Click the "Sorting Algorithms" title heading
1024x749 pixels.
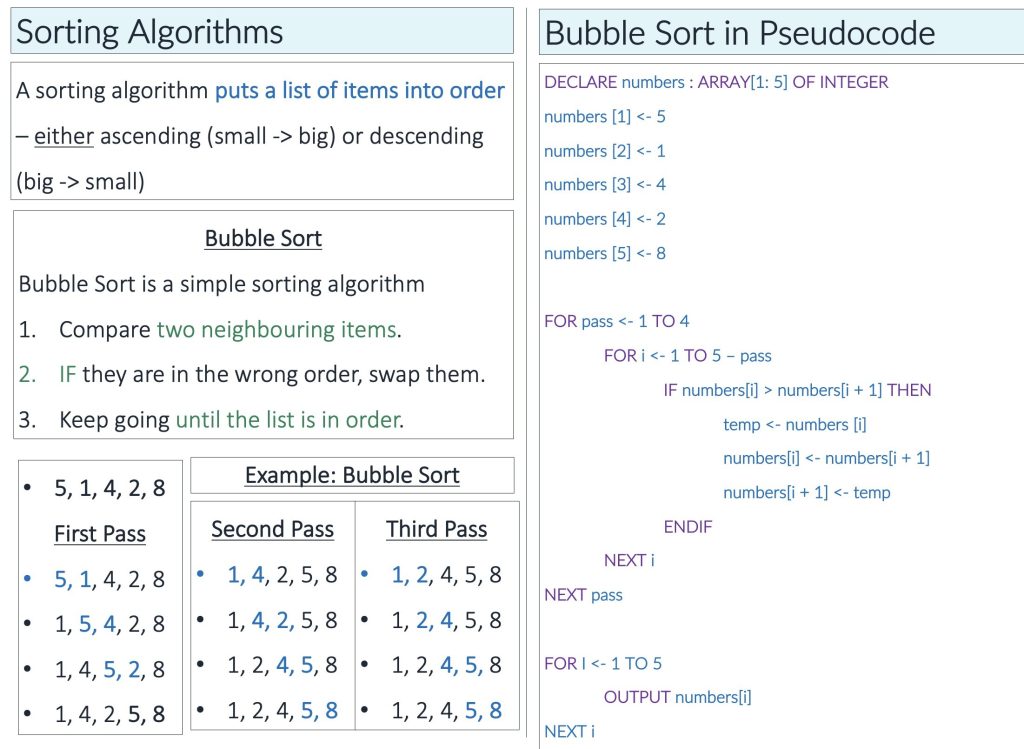pyautogui.click(x=150, y=32)
